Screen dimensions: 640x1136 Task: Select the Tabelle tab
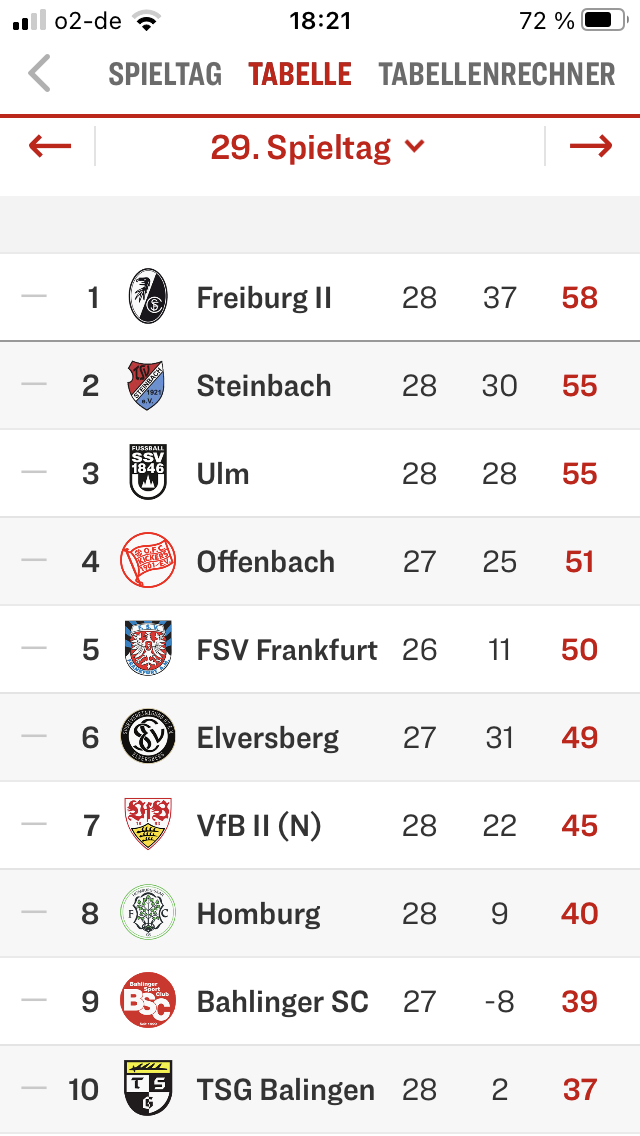(300, 74)
